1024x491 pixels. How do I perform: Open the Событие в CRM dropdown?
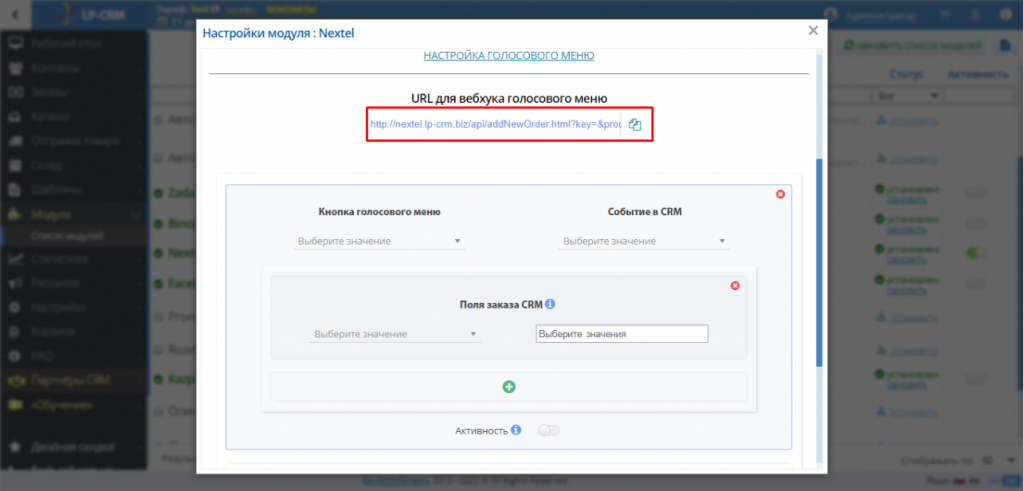tap(644, 241)
